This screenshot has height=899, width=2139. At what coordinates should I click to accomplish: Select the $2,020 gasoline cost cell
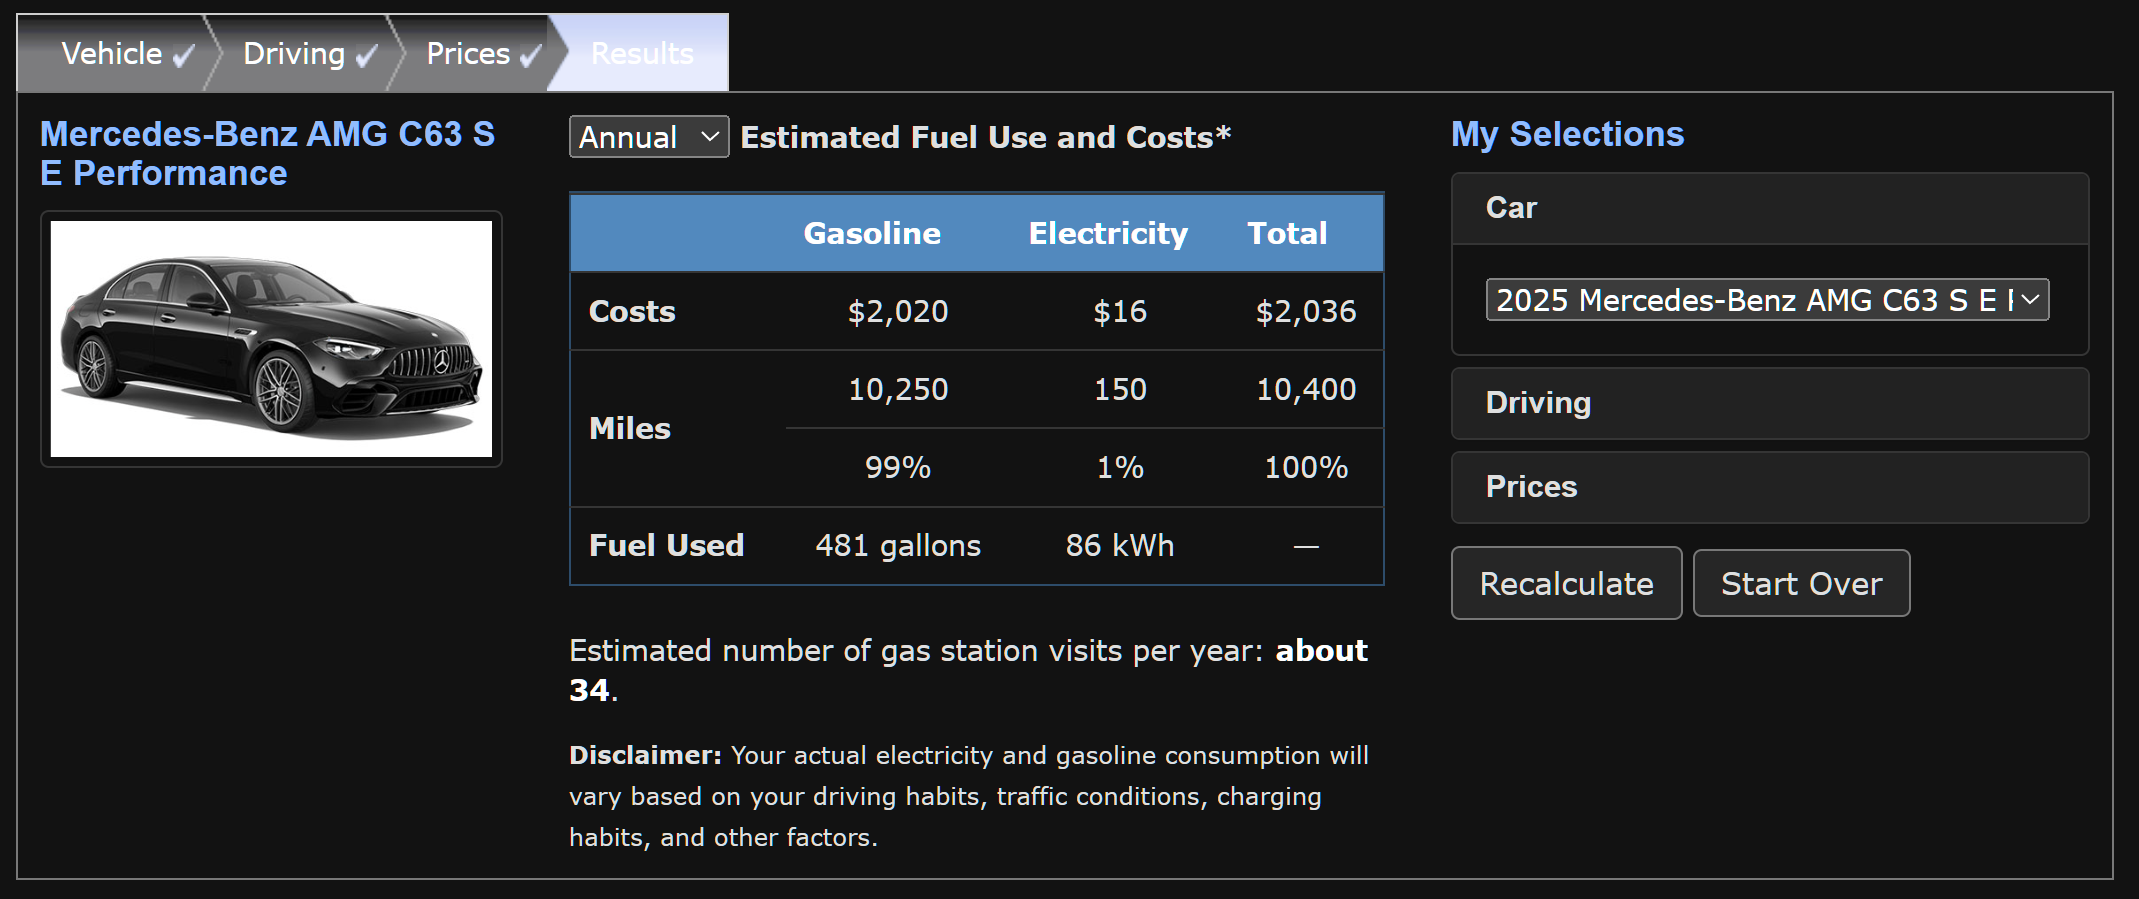coord(898,311)
